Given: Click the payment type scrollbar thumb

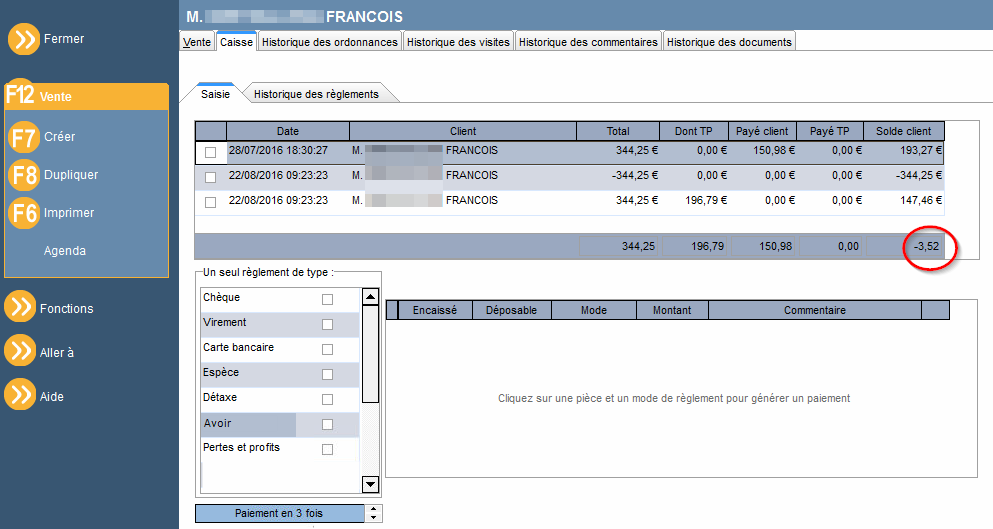Looking at the screenshot, I should (370, 354).
